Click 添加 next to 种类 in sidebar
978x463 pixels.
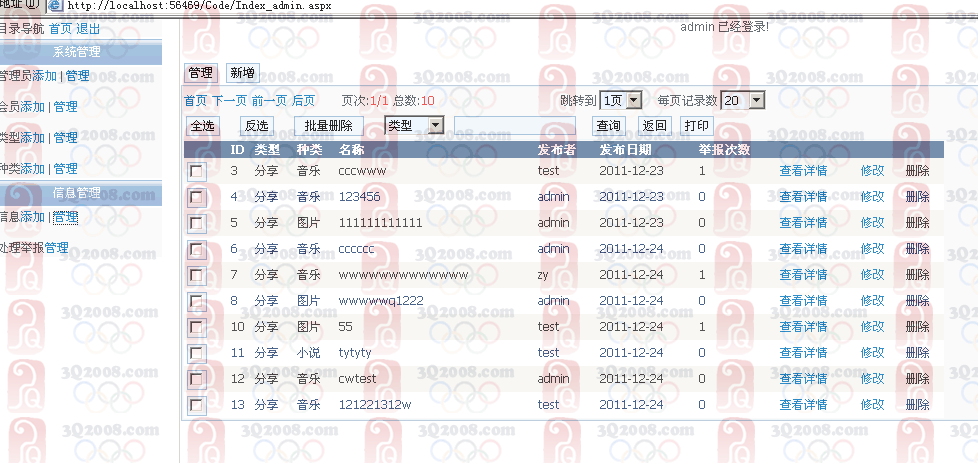33,168
